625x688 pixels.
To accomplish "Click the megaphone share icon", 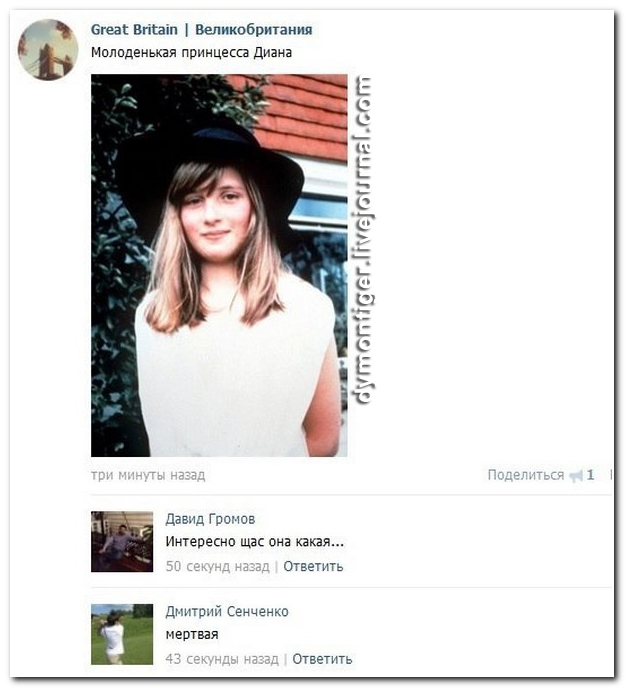I will [x=575, y=475].
